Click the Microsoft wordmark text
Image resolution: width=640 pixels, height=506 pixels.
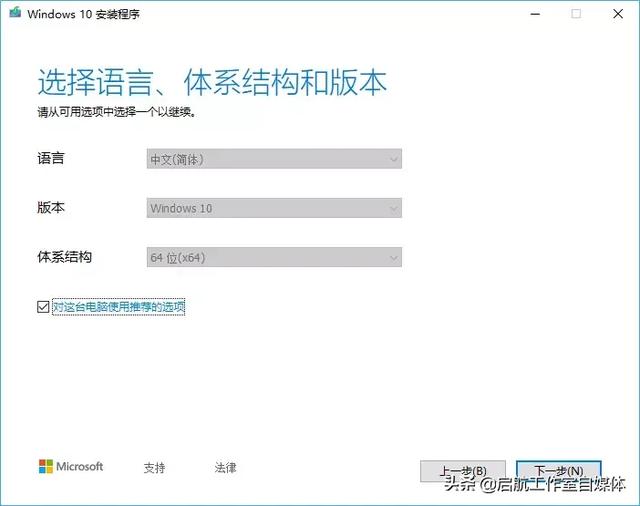(x=80, y=466)
